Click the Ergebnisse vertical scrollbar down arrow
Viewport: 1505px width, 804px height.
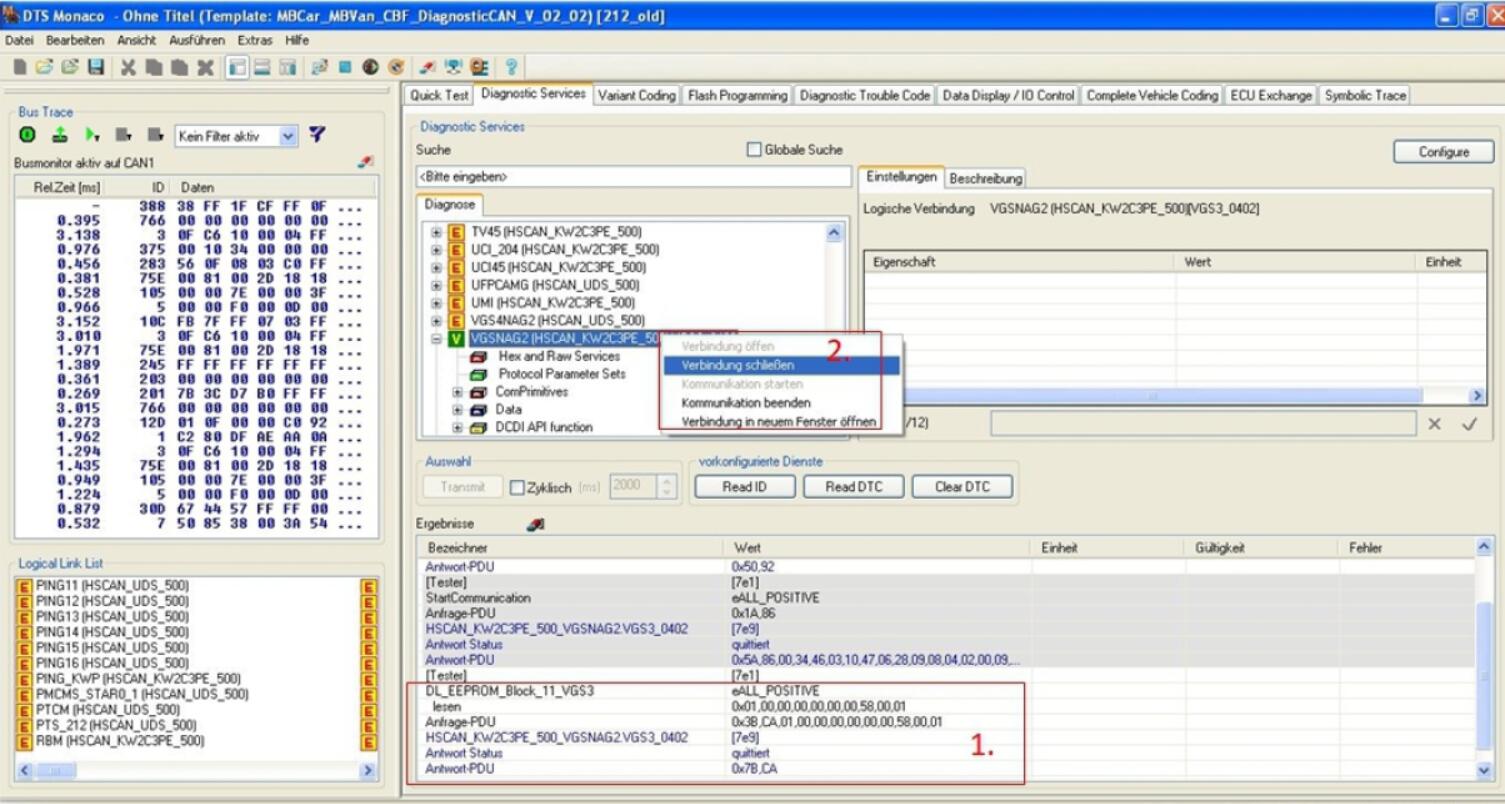coord(1483,771)
